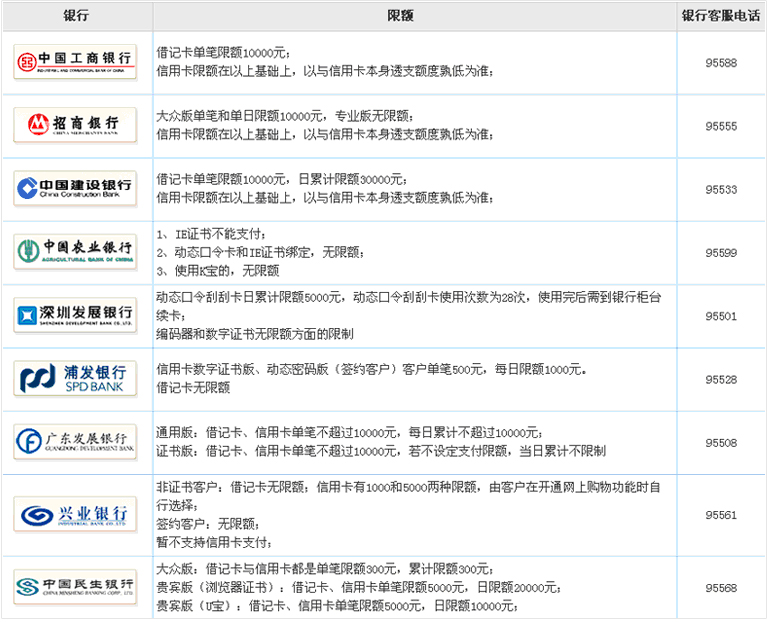Choose the 中国建设银行 logo
Image resolution: width=767 pixels, height=622 pixels.
click(x=75, y=189)
